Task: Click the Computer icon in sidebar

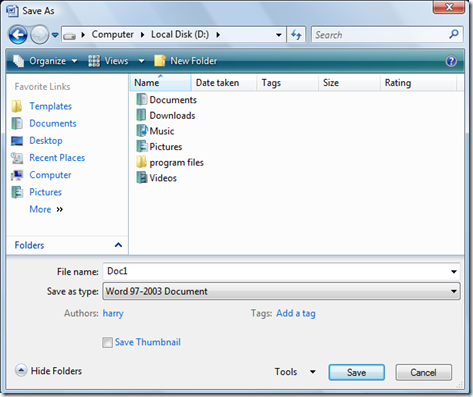Action: [x=17, y=175]
